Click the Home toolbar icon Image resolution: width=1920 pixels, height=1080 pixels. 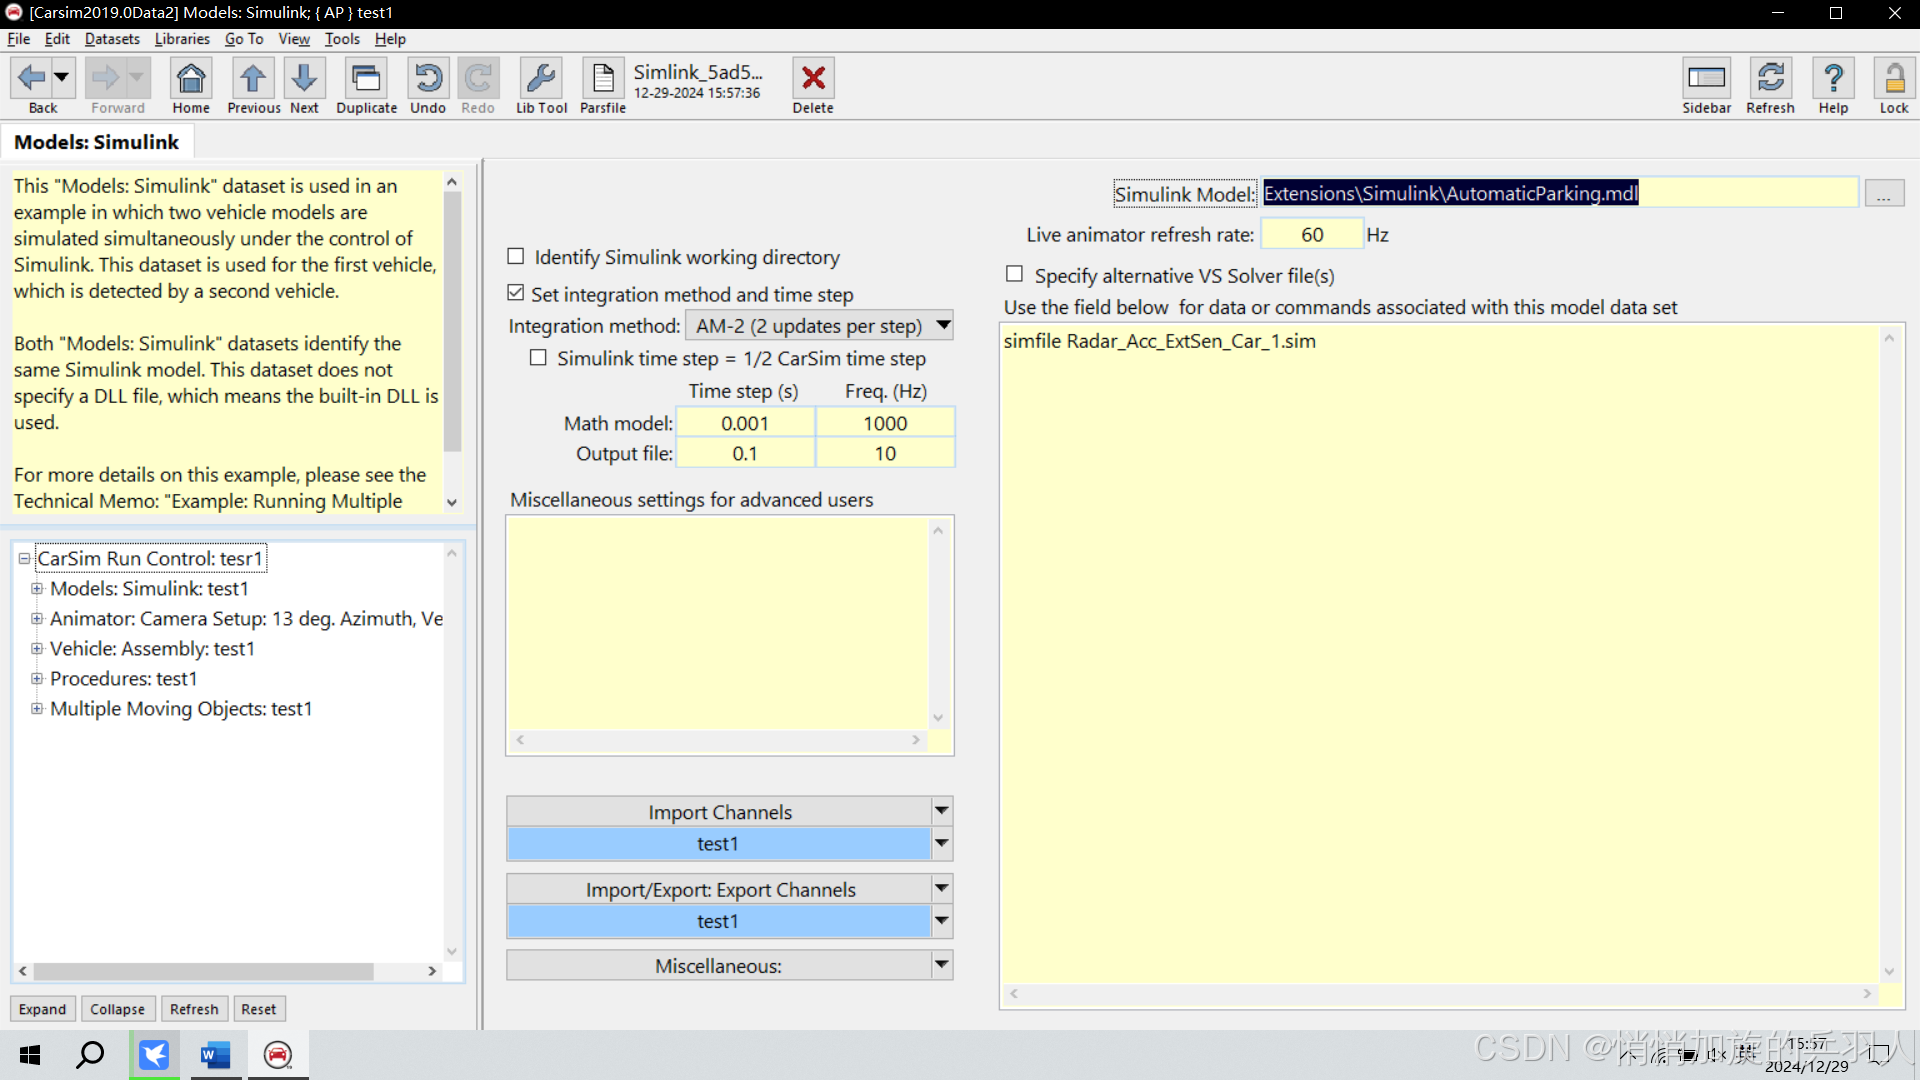pyautogui.click(x=191, y=79)
